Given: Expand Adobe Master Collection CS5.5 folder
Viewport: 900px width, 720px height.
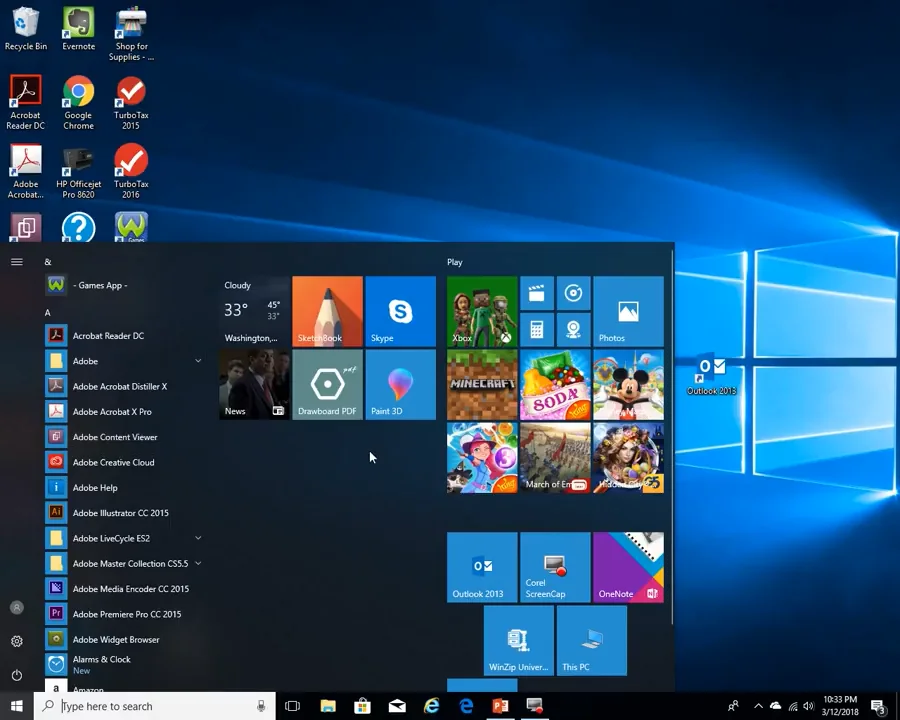Looking at the screenshot, I should tap(125, 563).
